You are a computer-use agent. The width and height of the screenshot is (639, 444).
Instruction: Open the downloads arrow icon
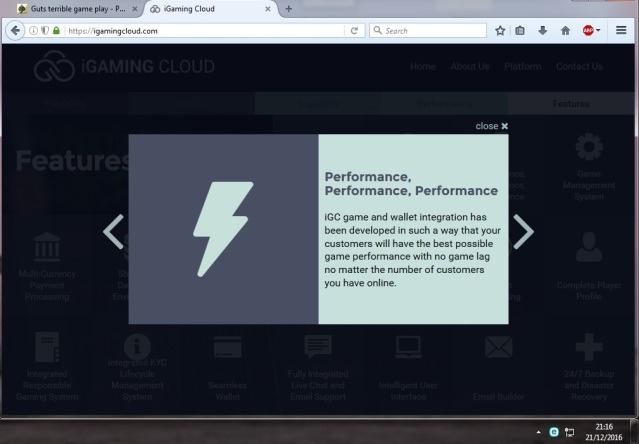pyautogui.click(x=542, y=31)
